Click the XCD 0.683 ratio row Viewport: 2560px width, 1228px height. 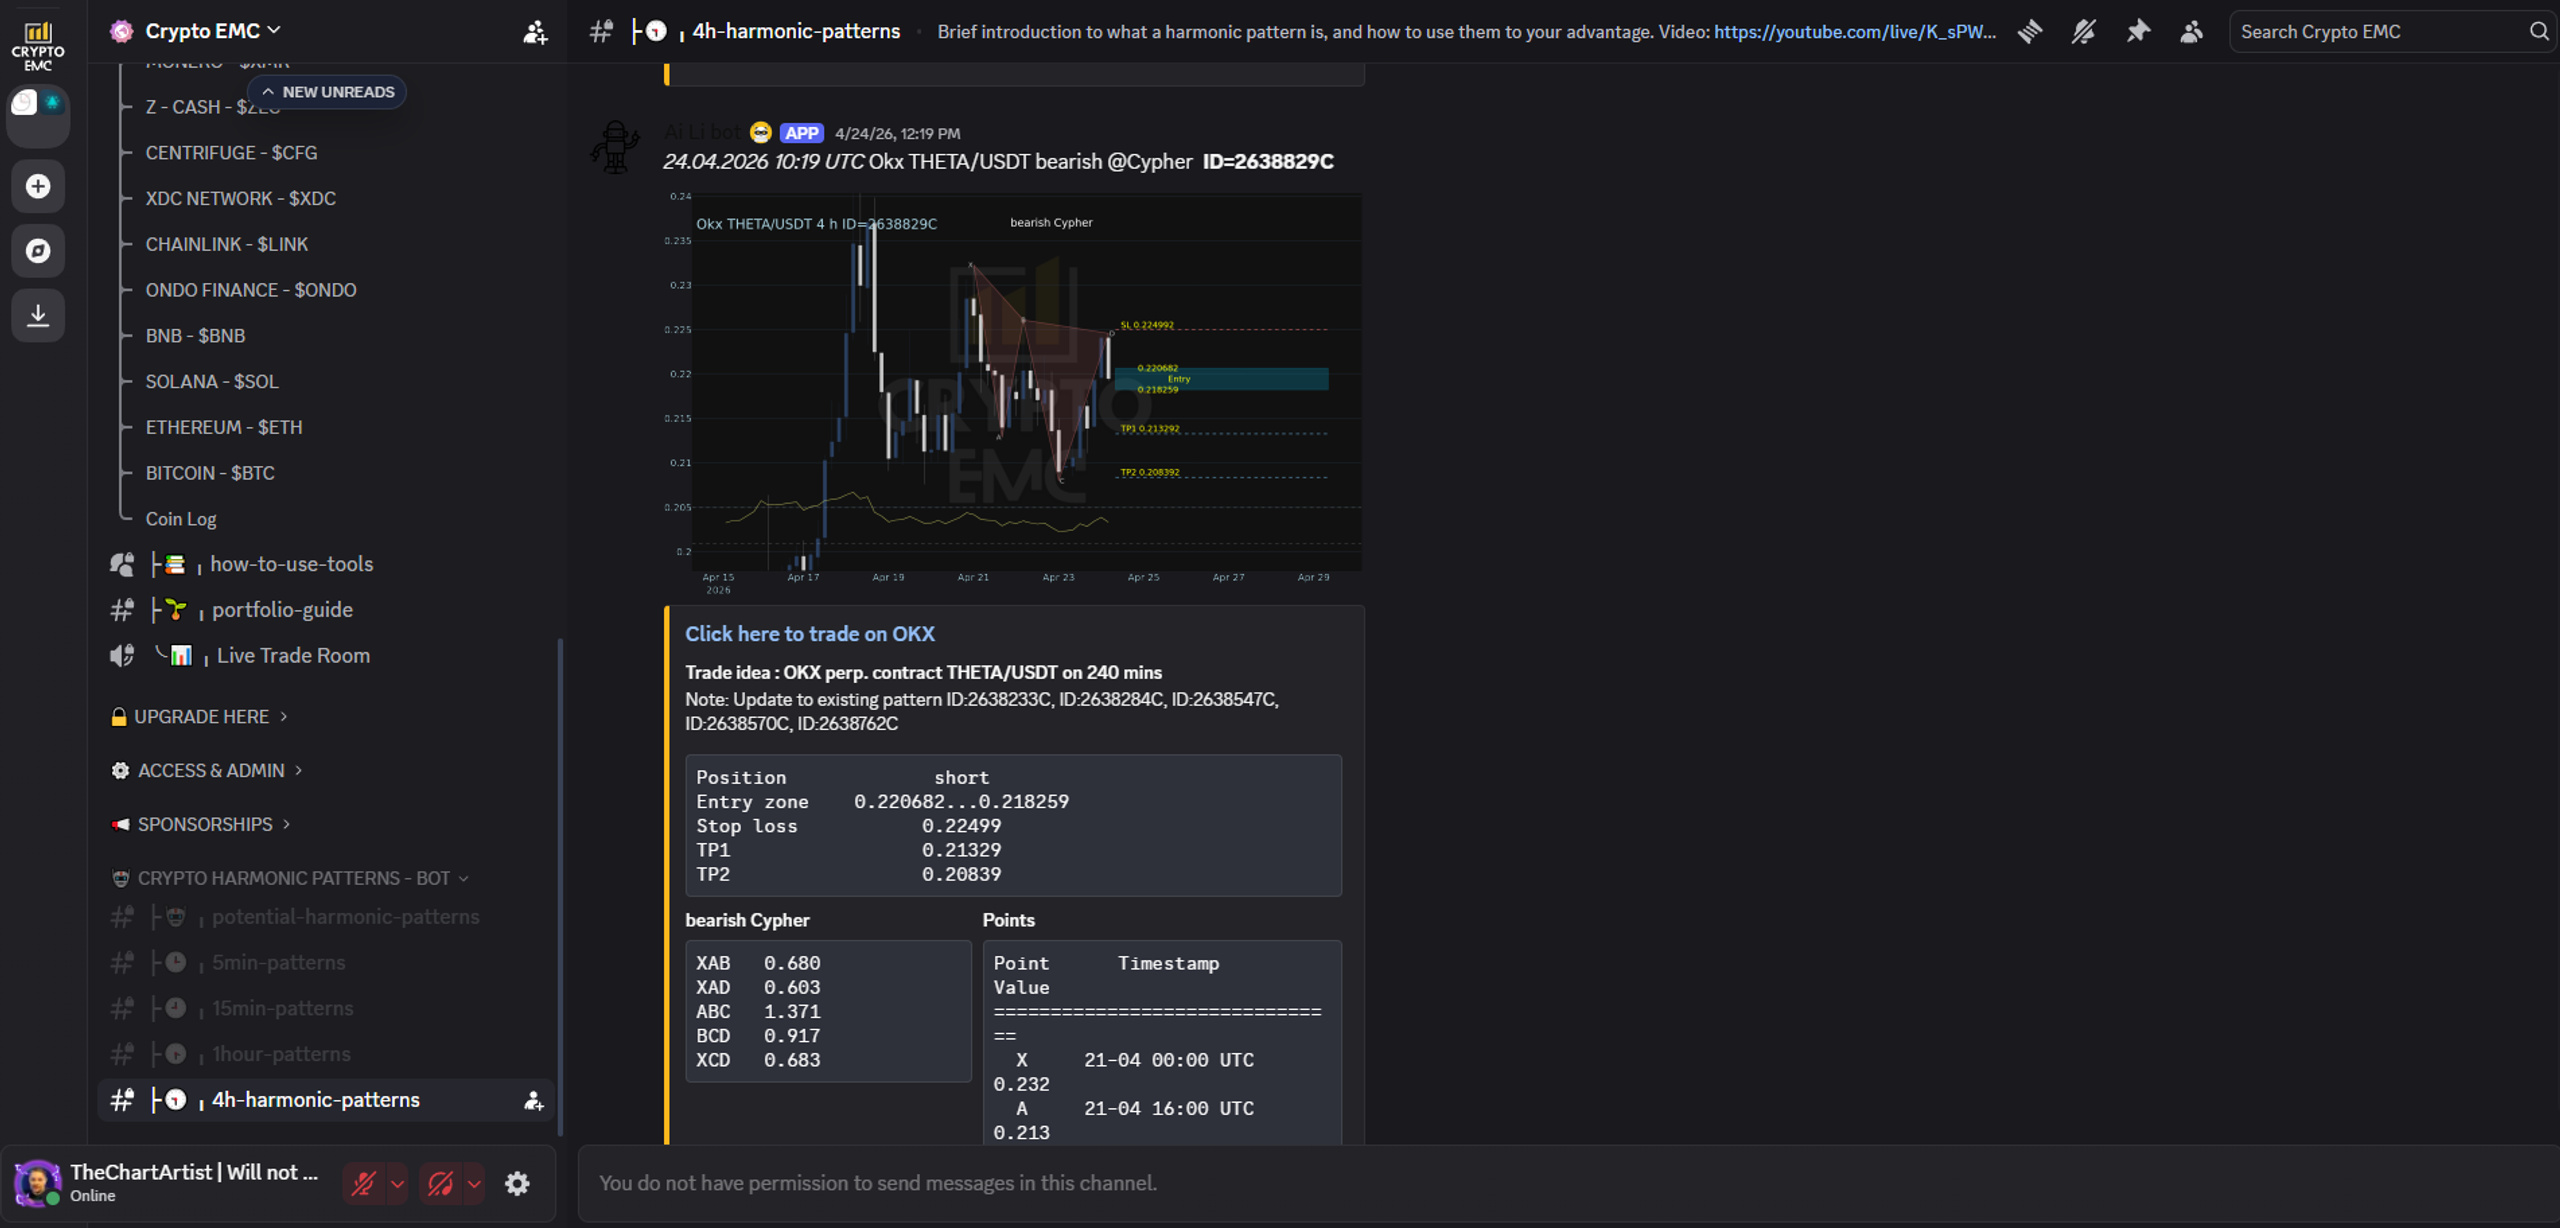[758, 1060]
